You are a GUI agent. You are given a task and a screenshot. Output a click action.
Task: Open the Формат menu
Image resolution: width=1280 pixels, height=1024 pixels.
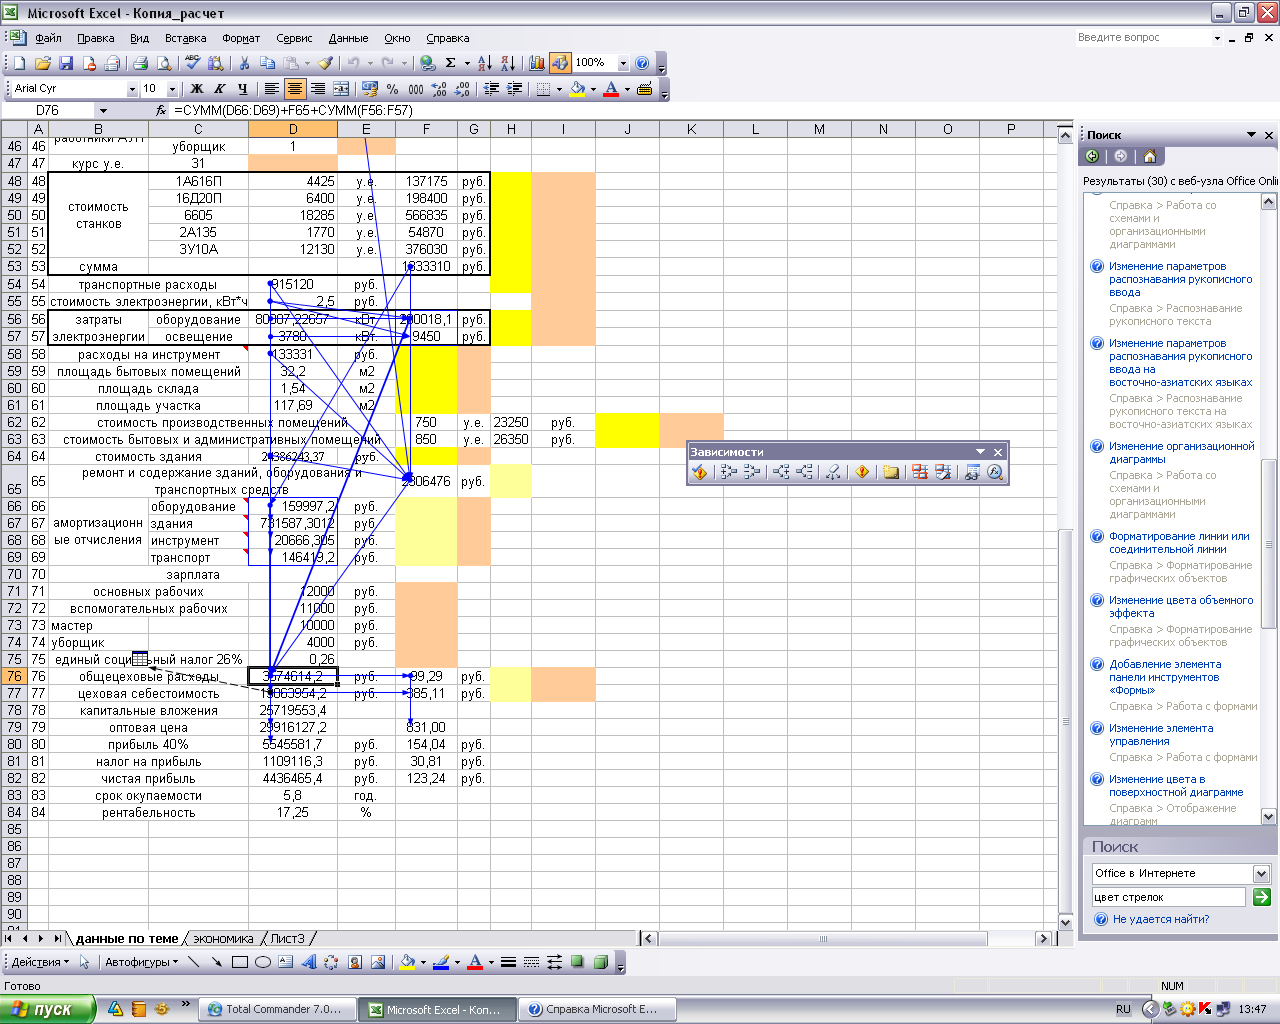[x=241, y=38]
